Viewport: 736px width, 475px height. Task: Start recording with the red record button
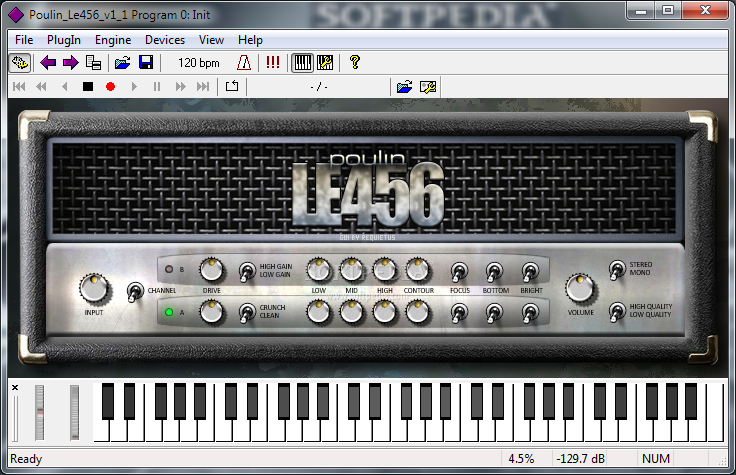[110, 86]
